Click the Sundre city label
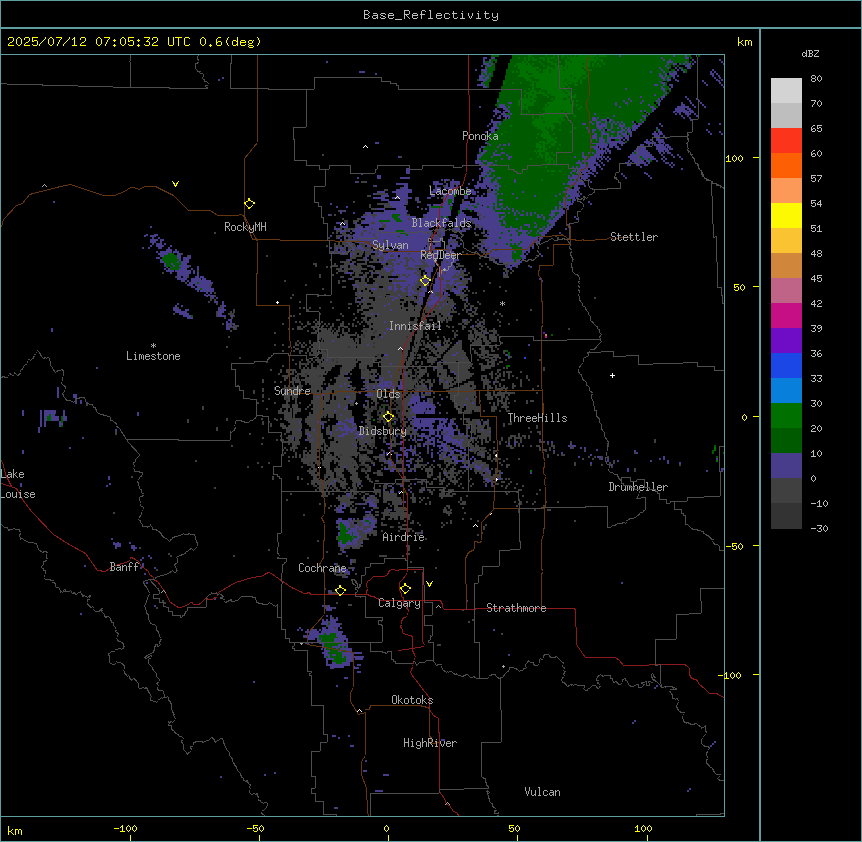 coord(292,391)
